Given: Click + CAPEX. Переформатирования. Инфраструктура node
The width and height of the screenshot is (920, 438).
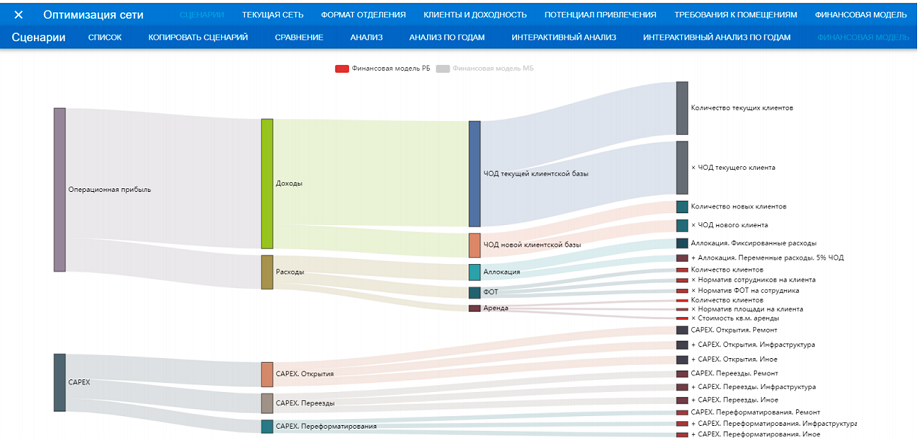Looking at the screenshot, I should click(682, 423).
